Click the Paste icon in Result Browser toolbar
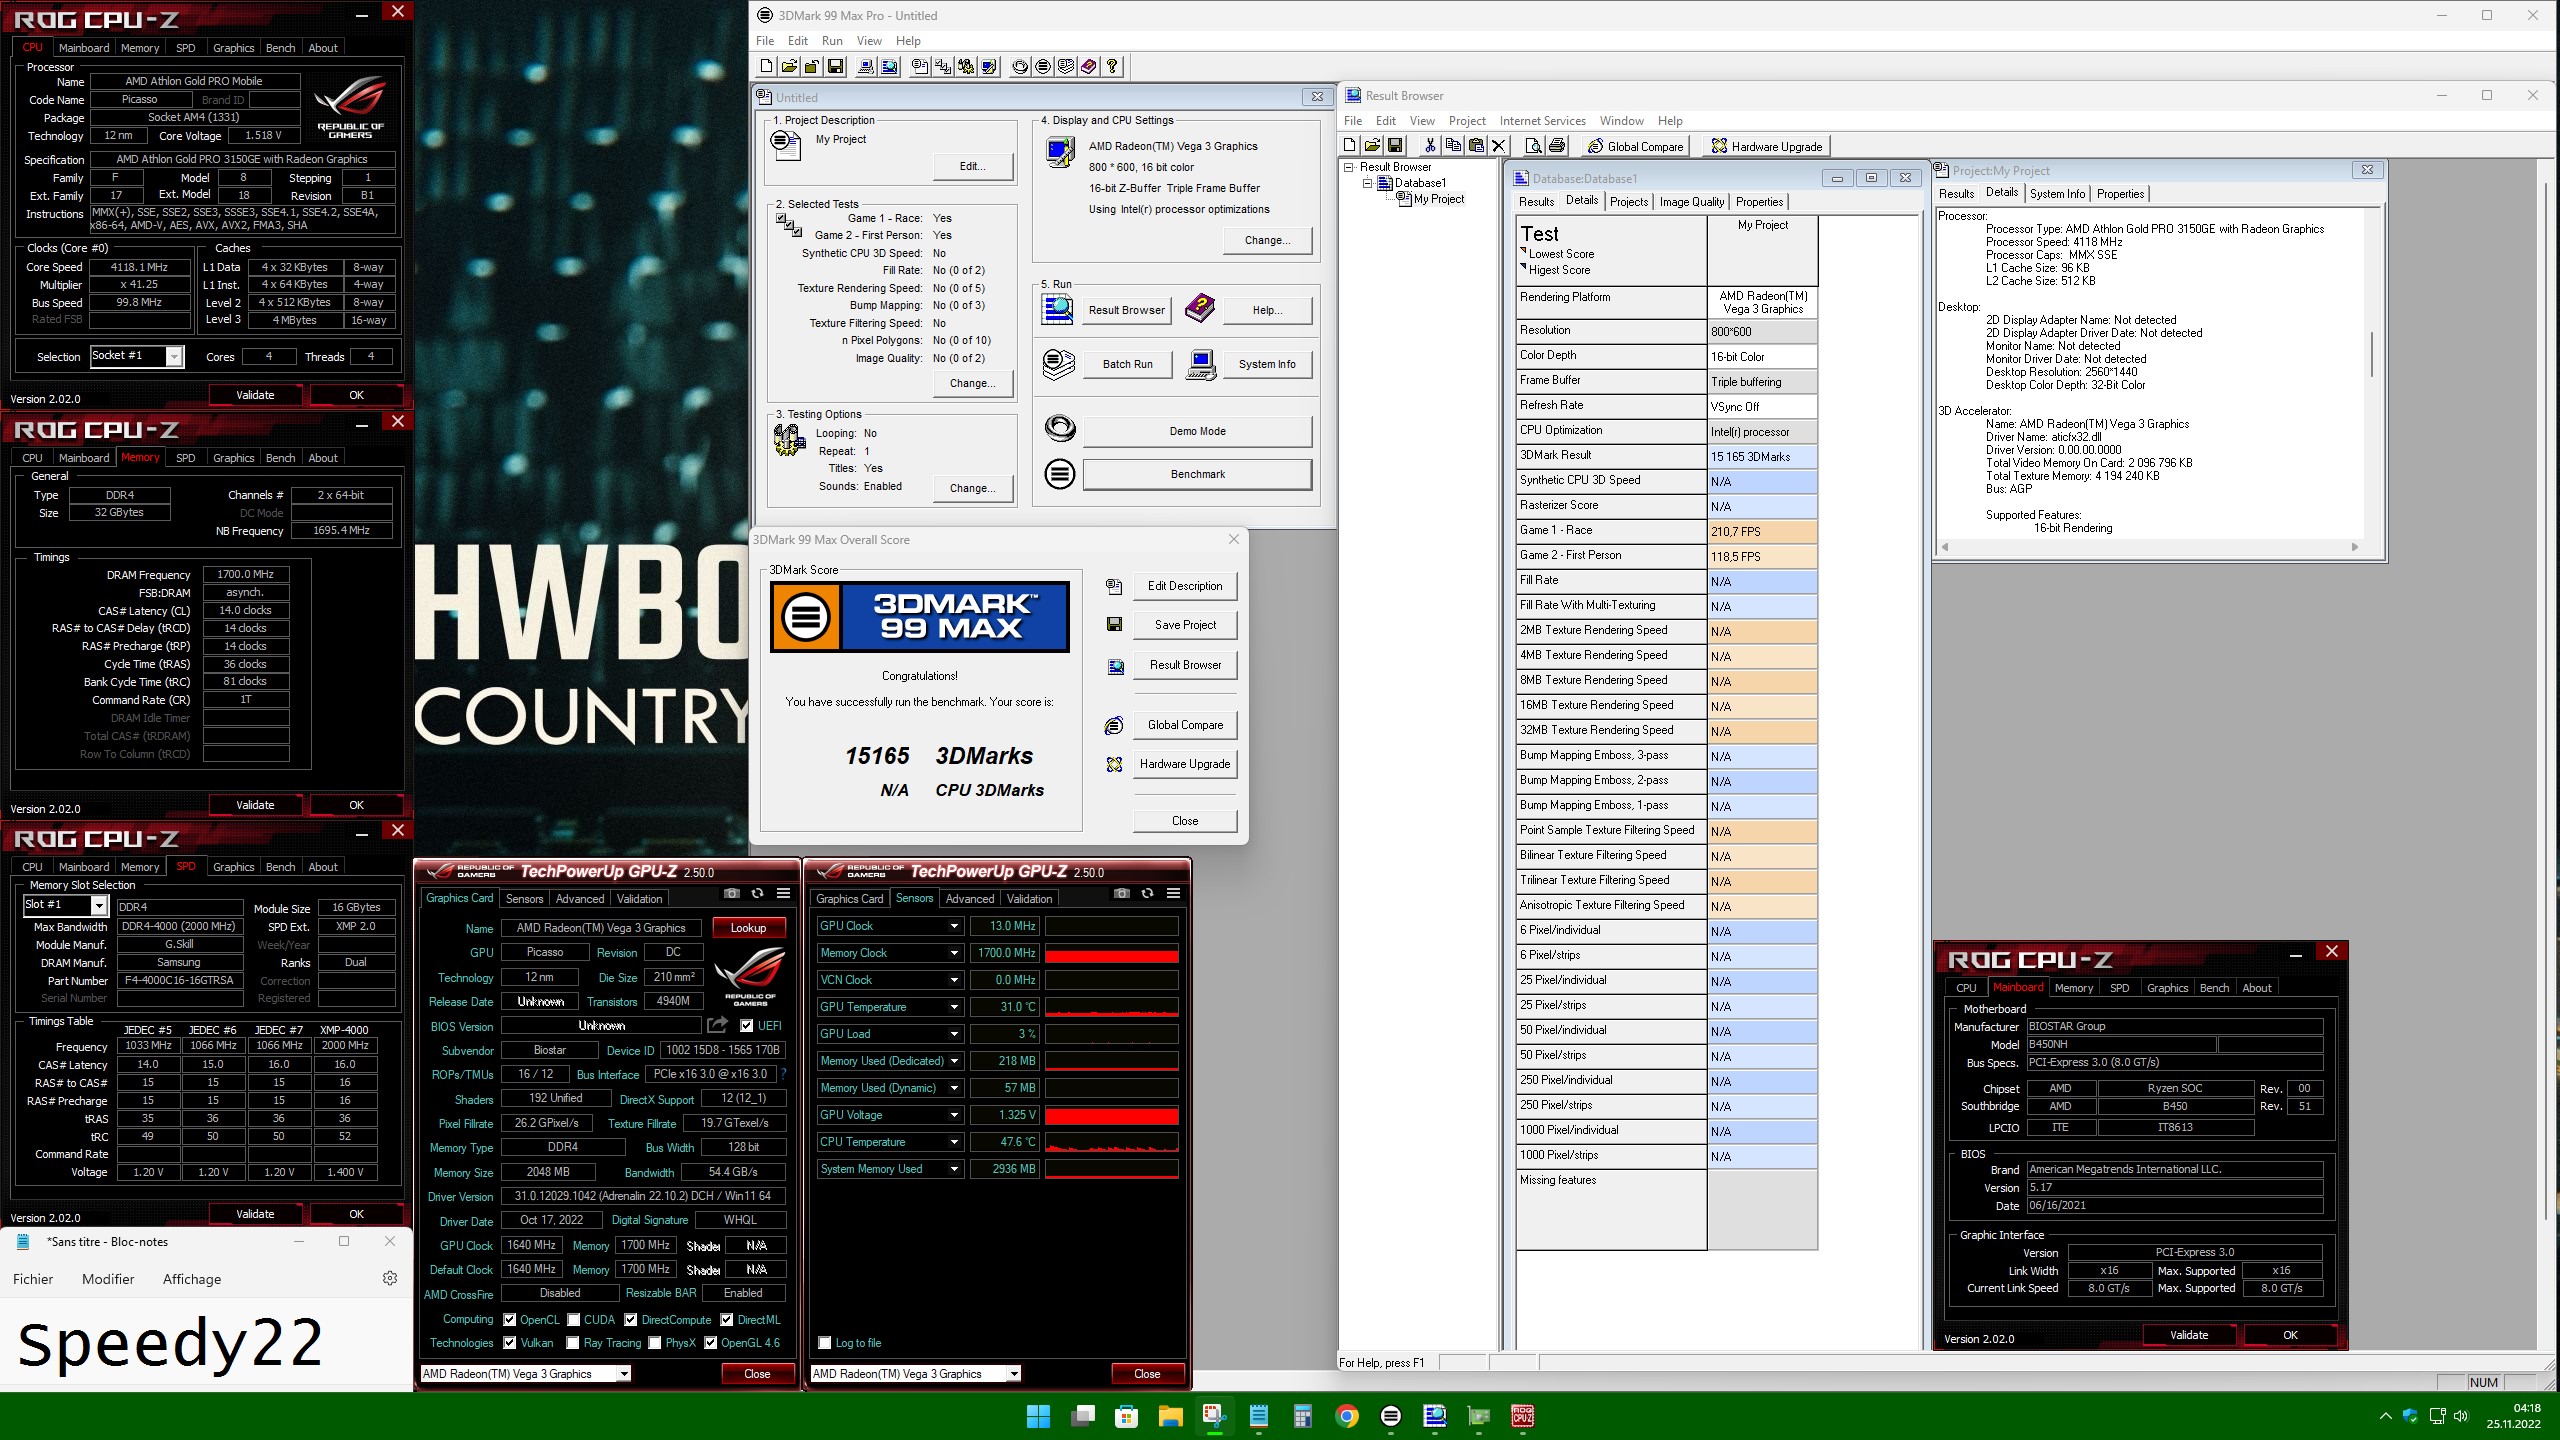Viewport: 2560px width, 1440px height. coord(1476,146)
